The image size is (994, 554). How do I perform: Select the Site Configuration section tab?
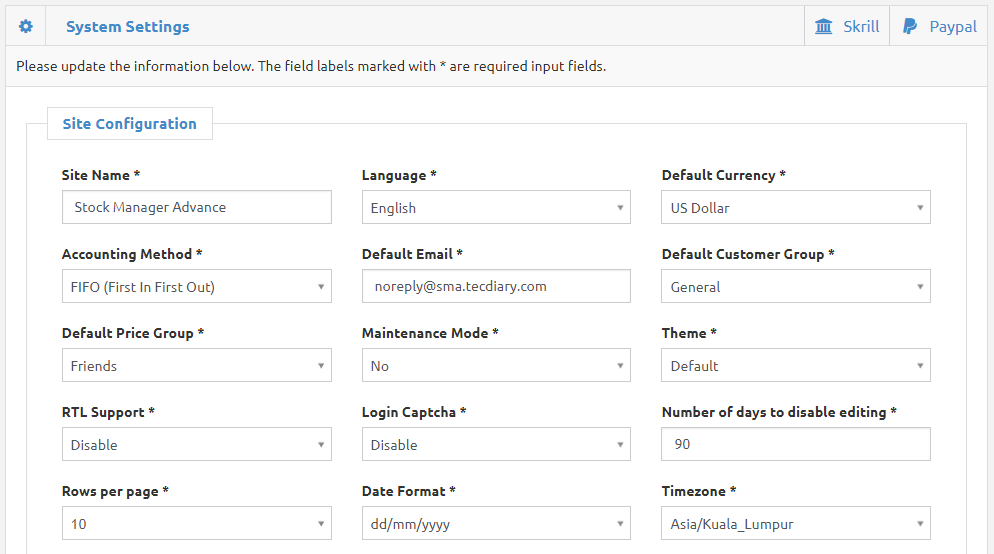130,124
